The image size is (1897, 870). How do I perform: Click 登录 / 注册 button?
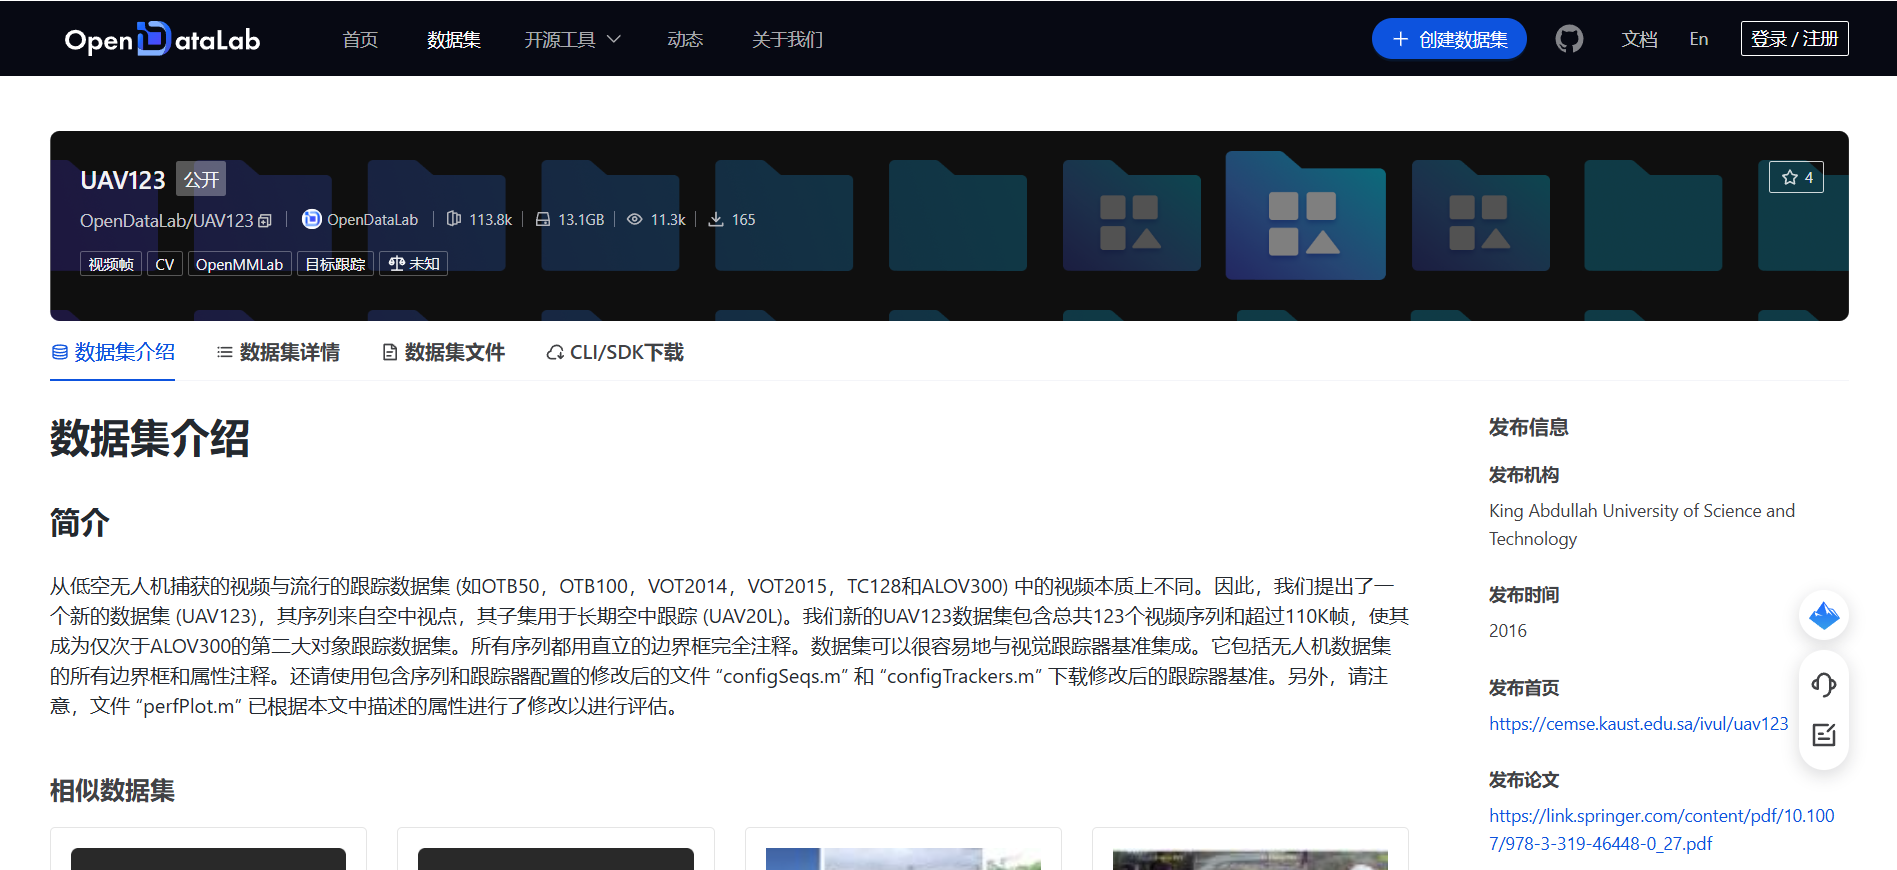[x=1795, y=39]
